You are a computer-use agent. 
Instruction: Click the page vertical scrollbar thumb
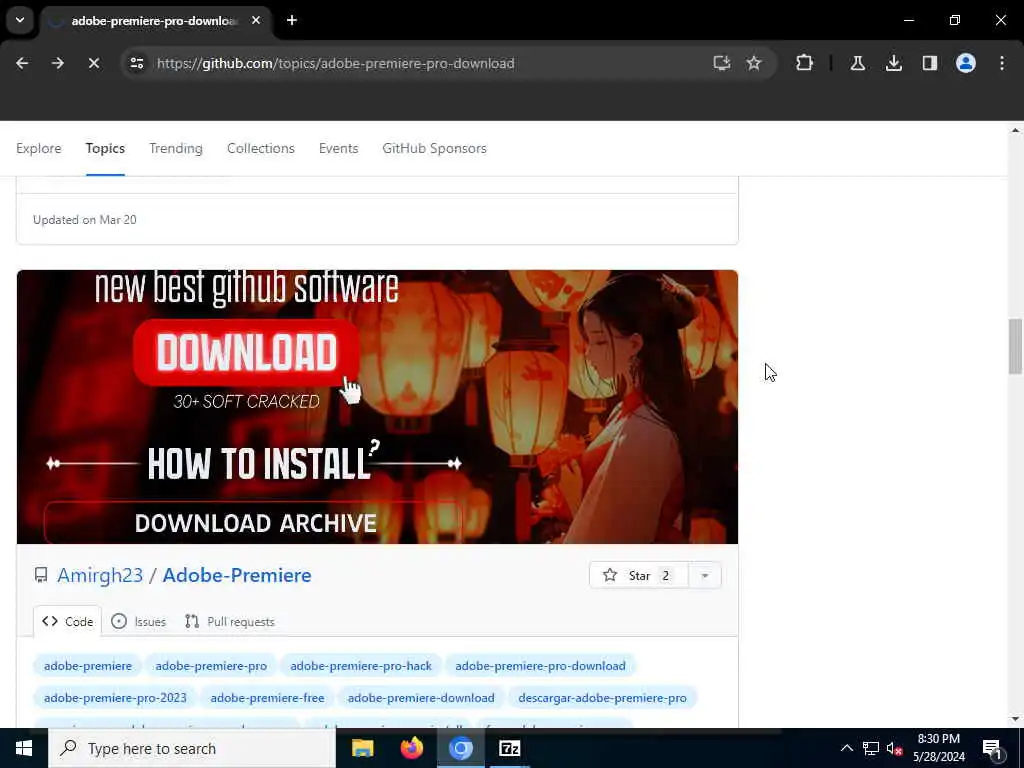click(x=1015, y=346)
